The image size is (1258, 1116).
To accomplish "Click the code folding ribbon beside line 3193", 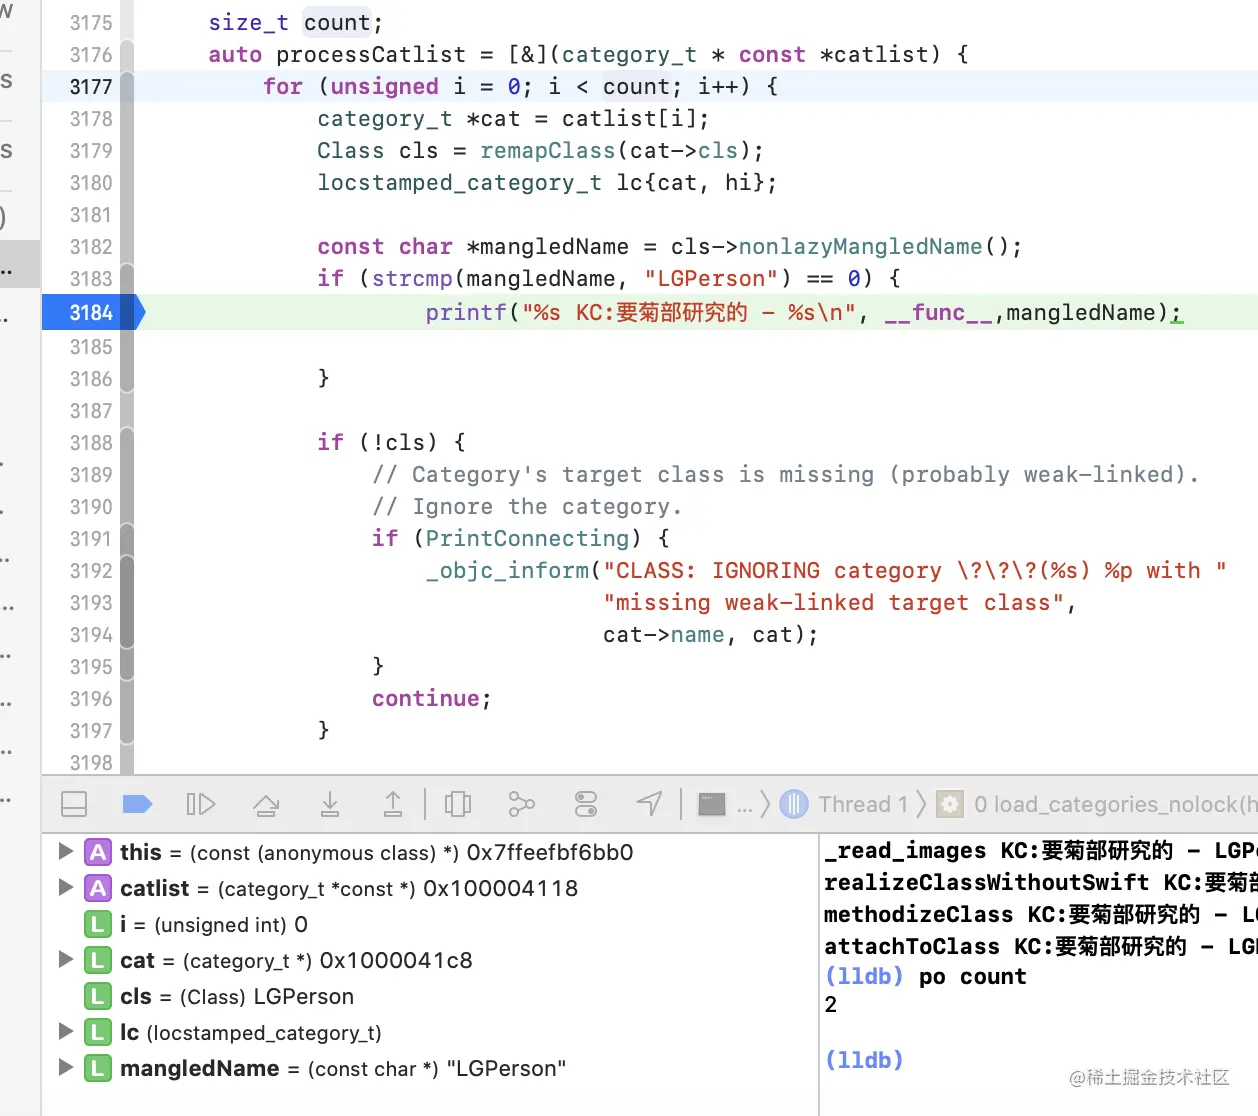I will [x=127, y=603].
